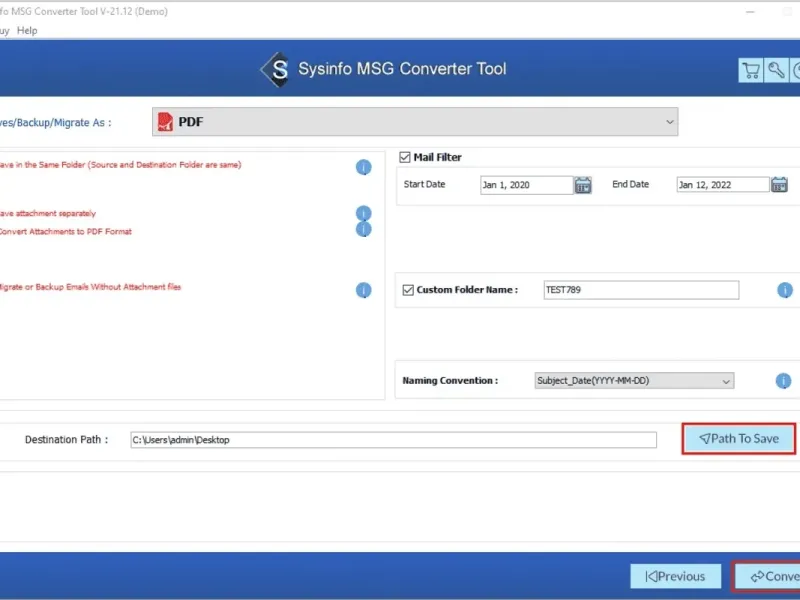The image size is (800, 600).
Task: Click the key activation icon
Action: (776, 70)
